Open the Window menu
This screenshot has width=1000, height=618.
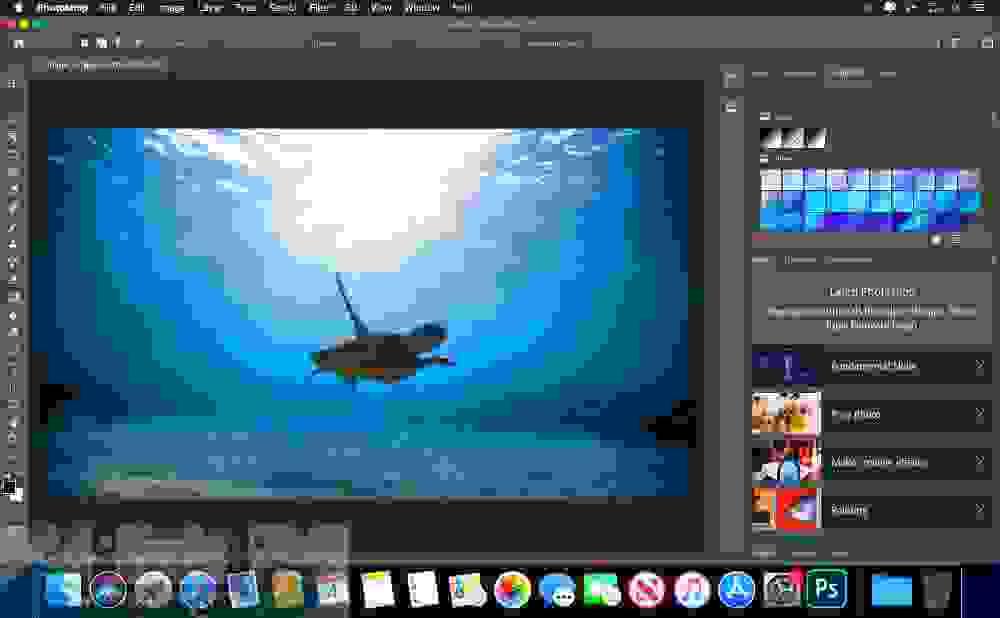[422, 8]
